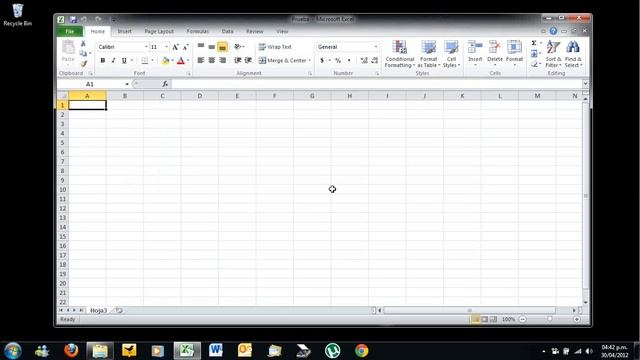640x360 pixels.
Task: Select the Hoja3 sheet tab
Action: [x=98, y=311]
